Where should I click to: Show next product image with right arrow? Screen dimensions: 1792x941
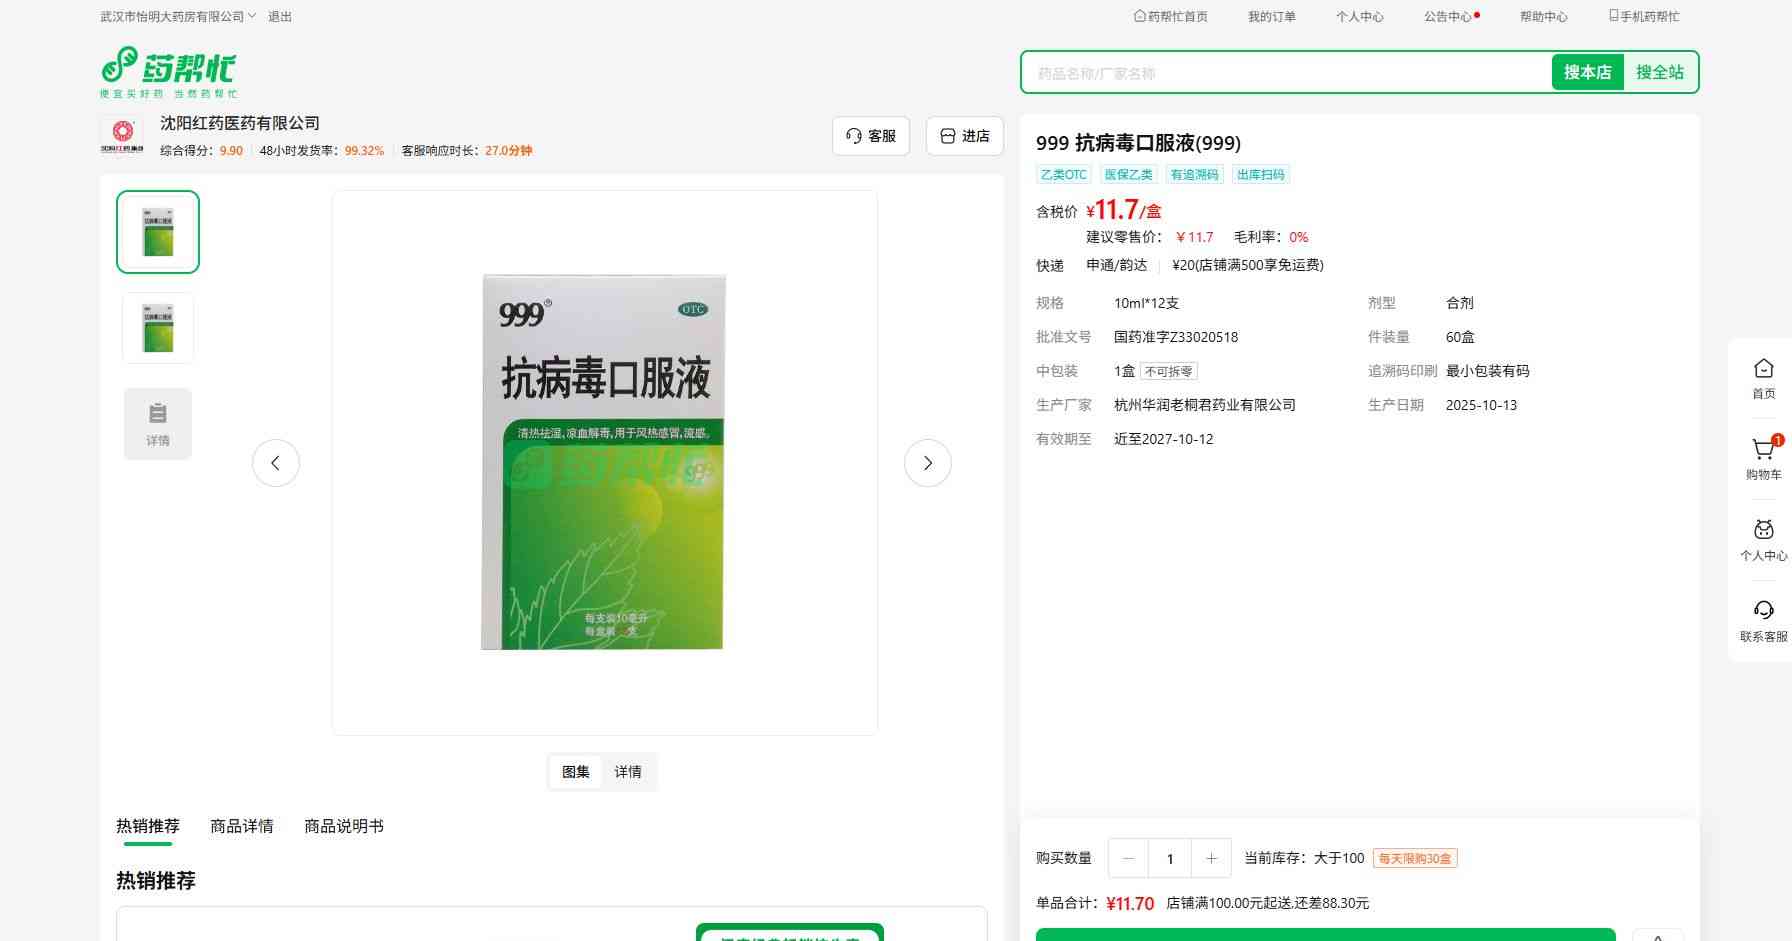(927, 463)
